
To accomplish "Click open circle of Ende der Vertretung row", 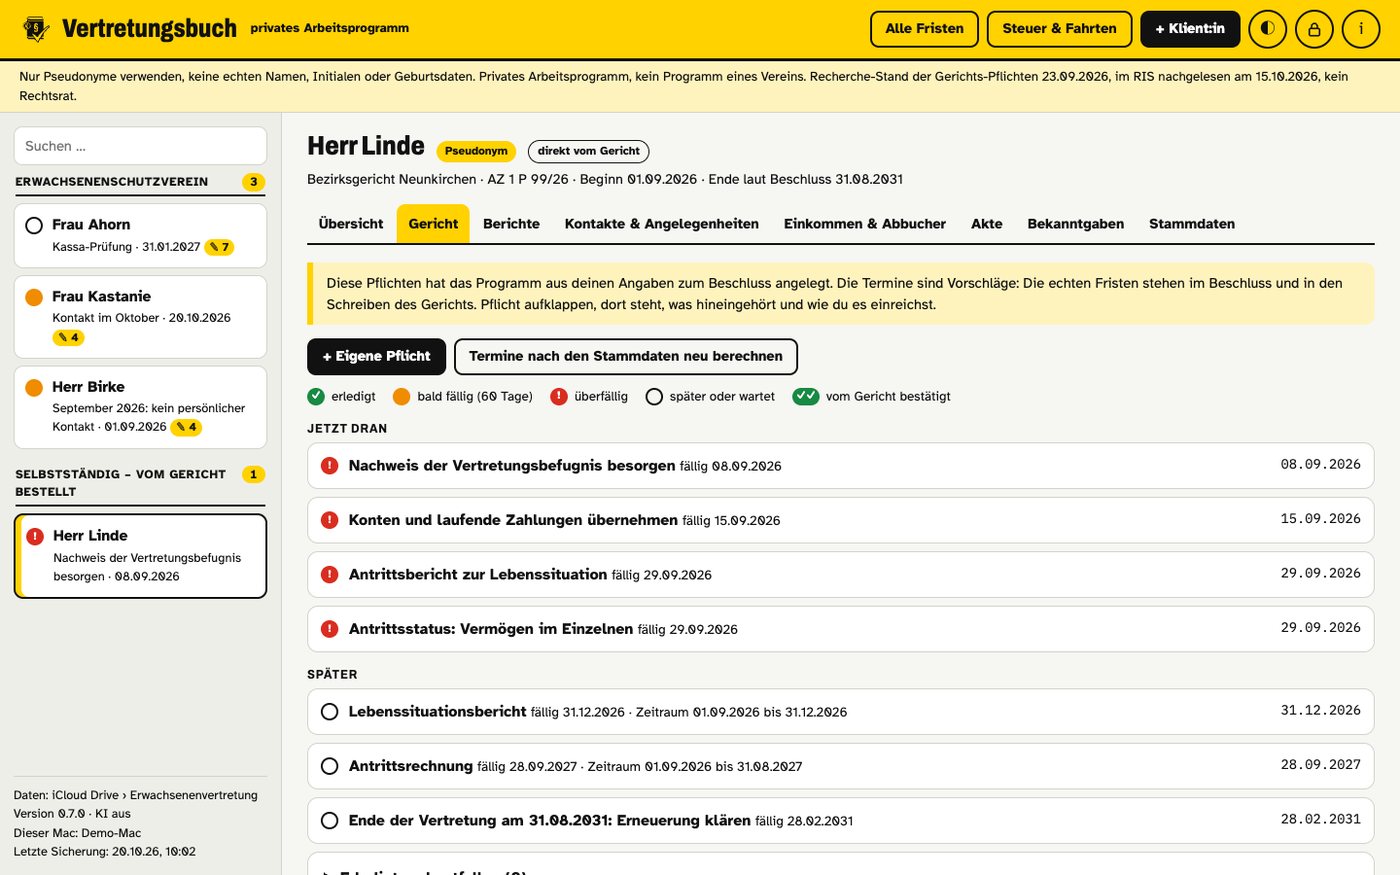I will pyautogui.click(x=329, y=820).
